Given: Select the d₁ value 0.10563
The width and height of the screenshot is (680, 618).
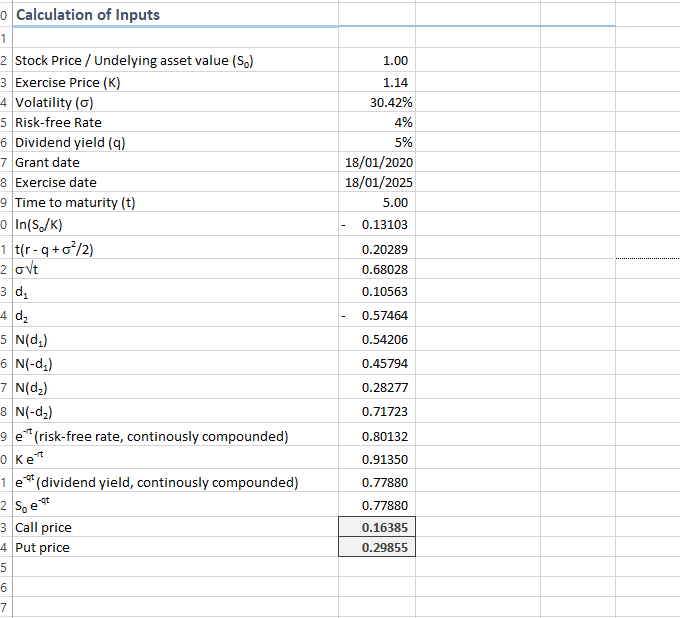Looking at the screenshot, I should click(x=377, y=291).
